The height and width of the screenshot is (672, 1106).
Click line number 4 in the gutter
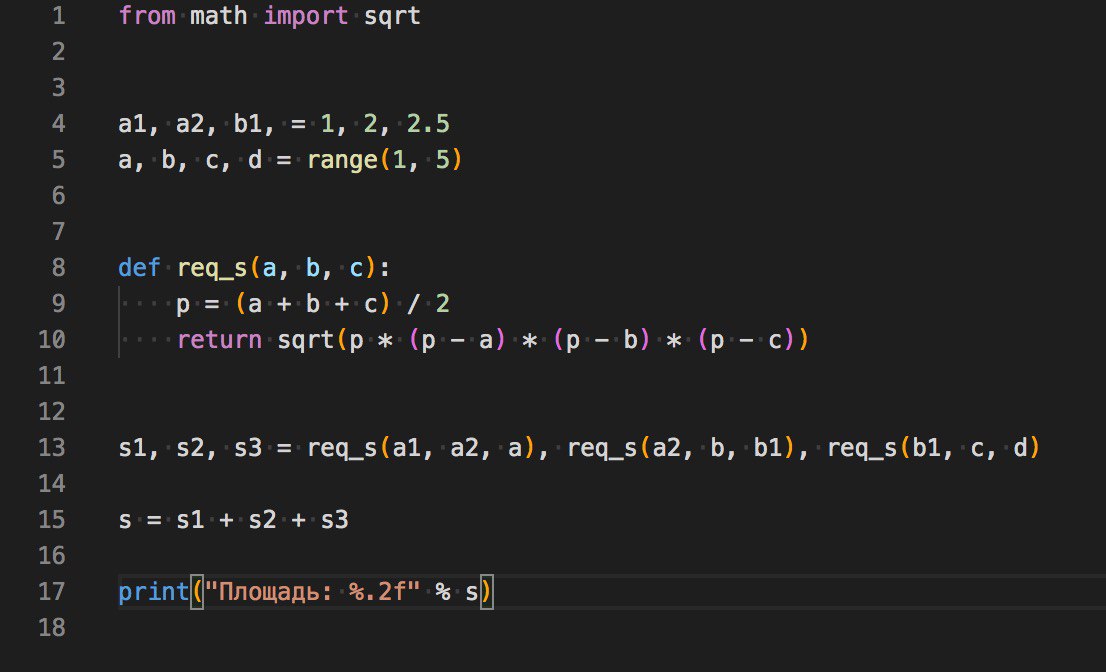[59, 123]
